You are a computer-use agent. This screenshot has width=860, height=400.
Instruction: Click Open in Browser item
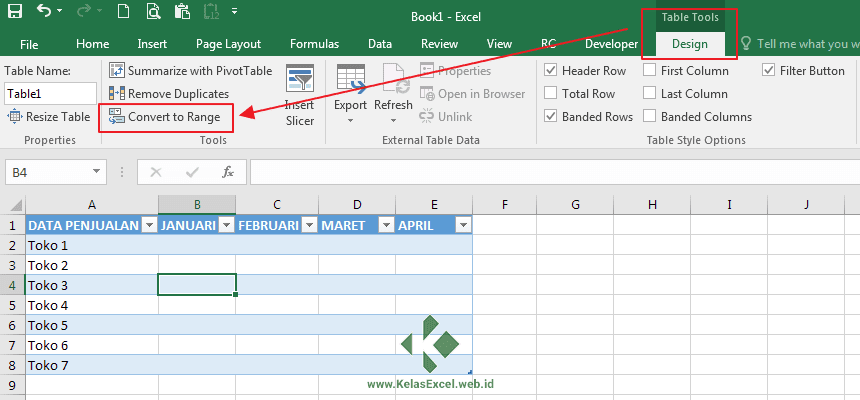[x=472, y=94]
